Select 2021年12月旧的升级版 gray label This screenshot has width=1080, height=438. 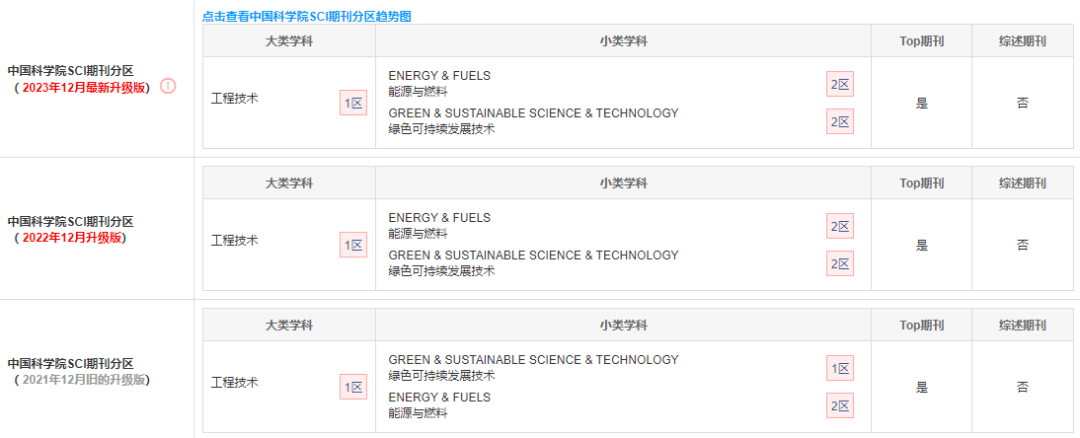point(85,379)
